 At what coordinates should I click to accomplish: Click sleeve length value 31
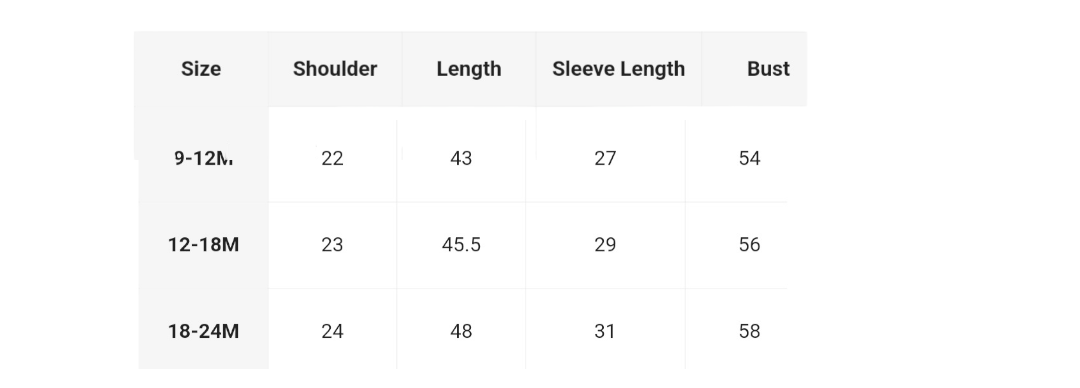(605, 331)
